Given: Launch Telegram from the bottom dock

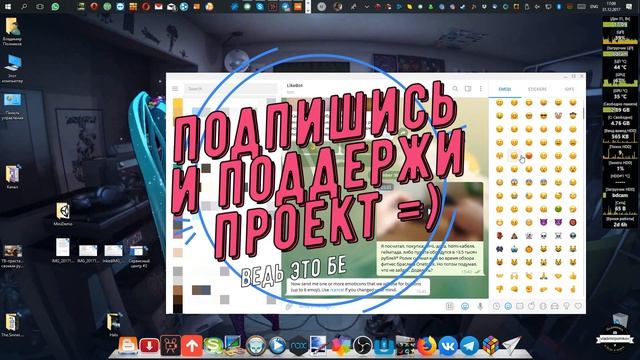Looking at the screenshot, I should pos(469,345).
